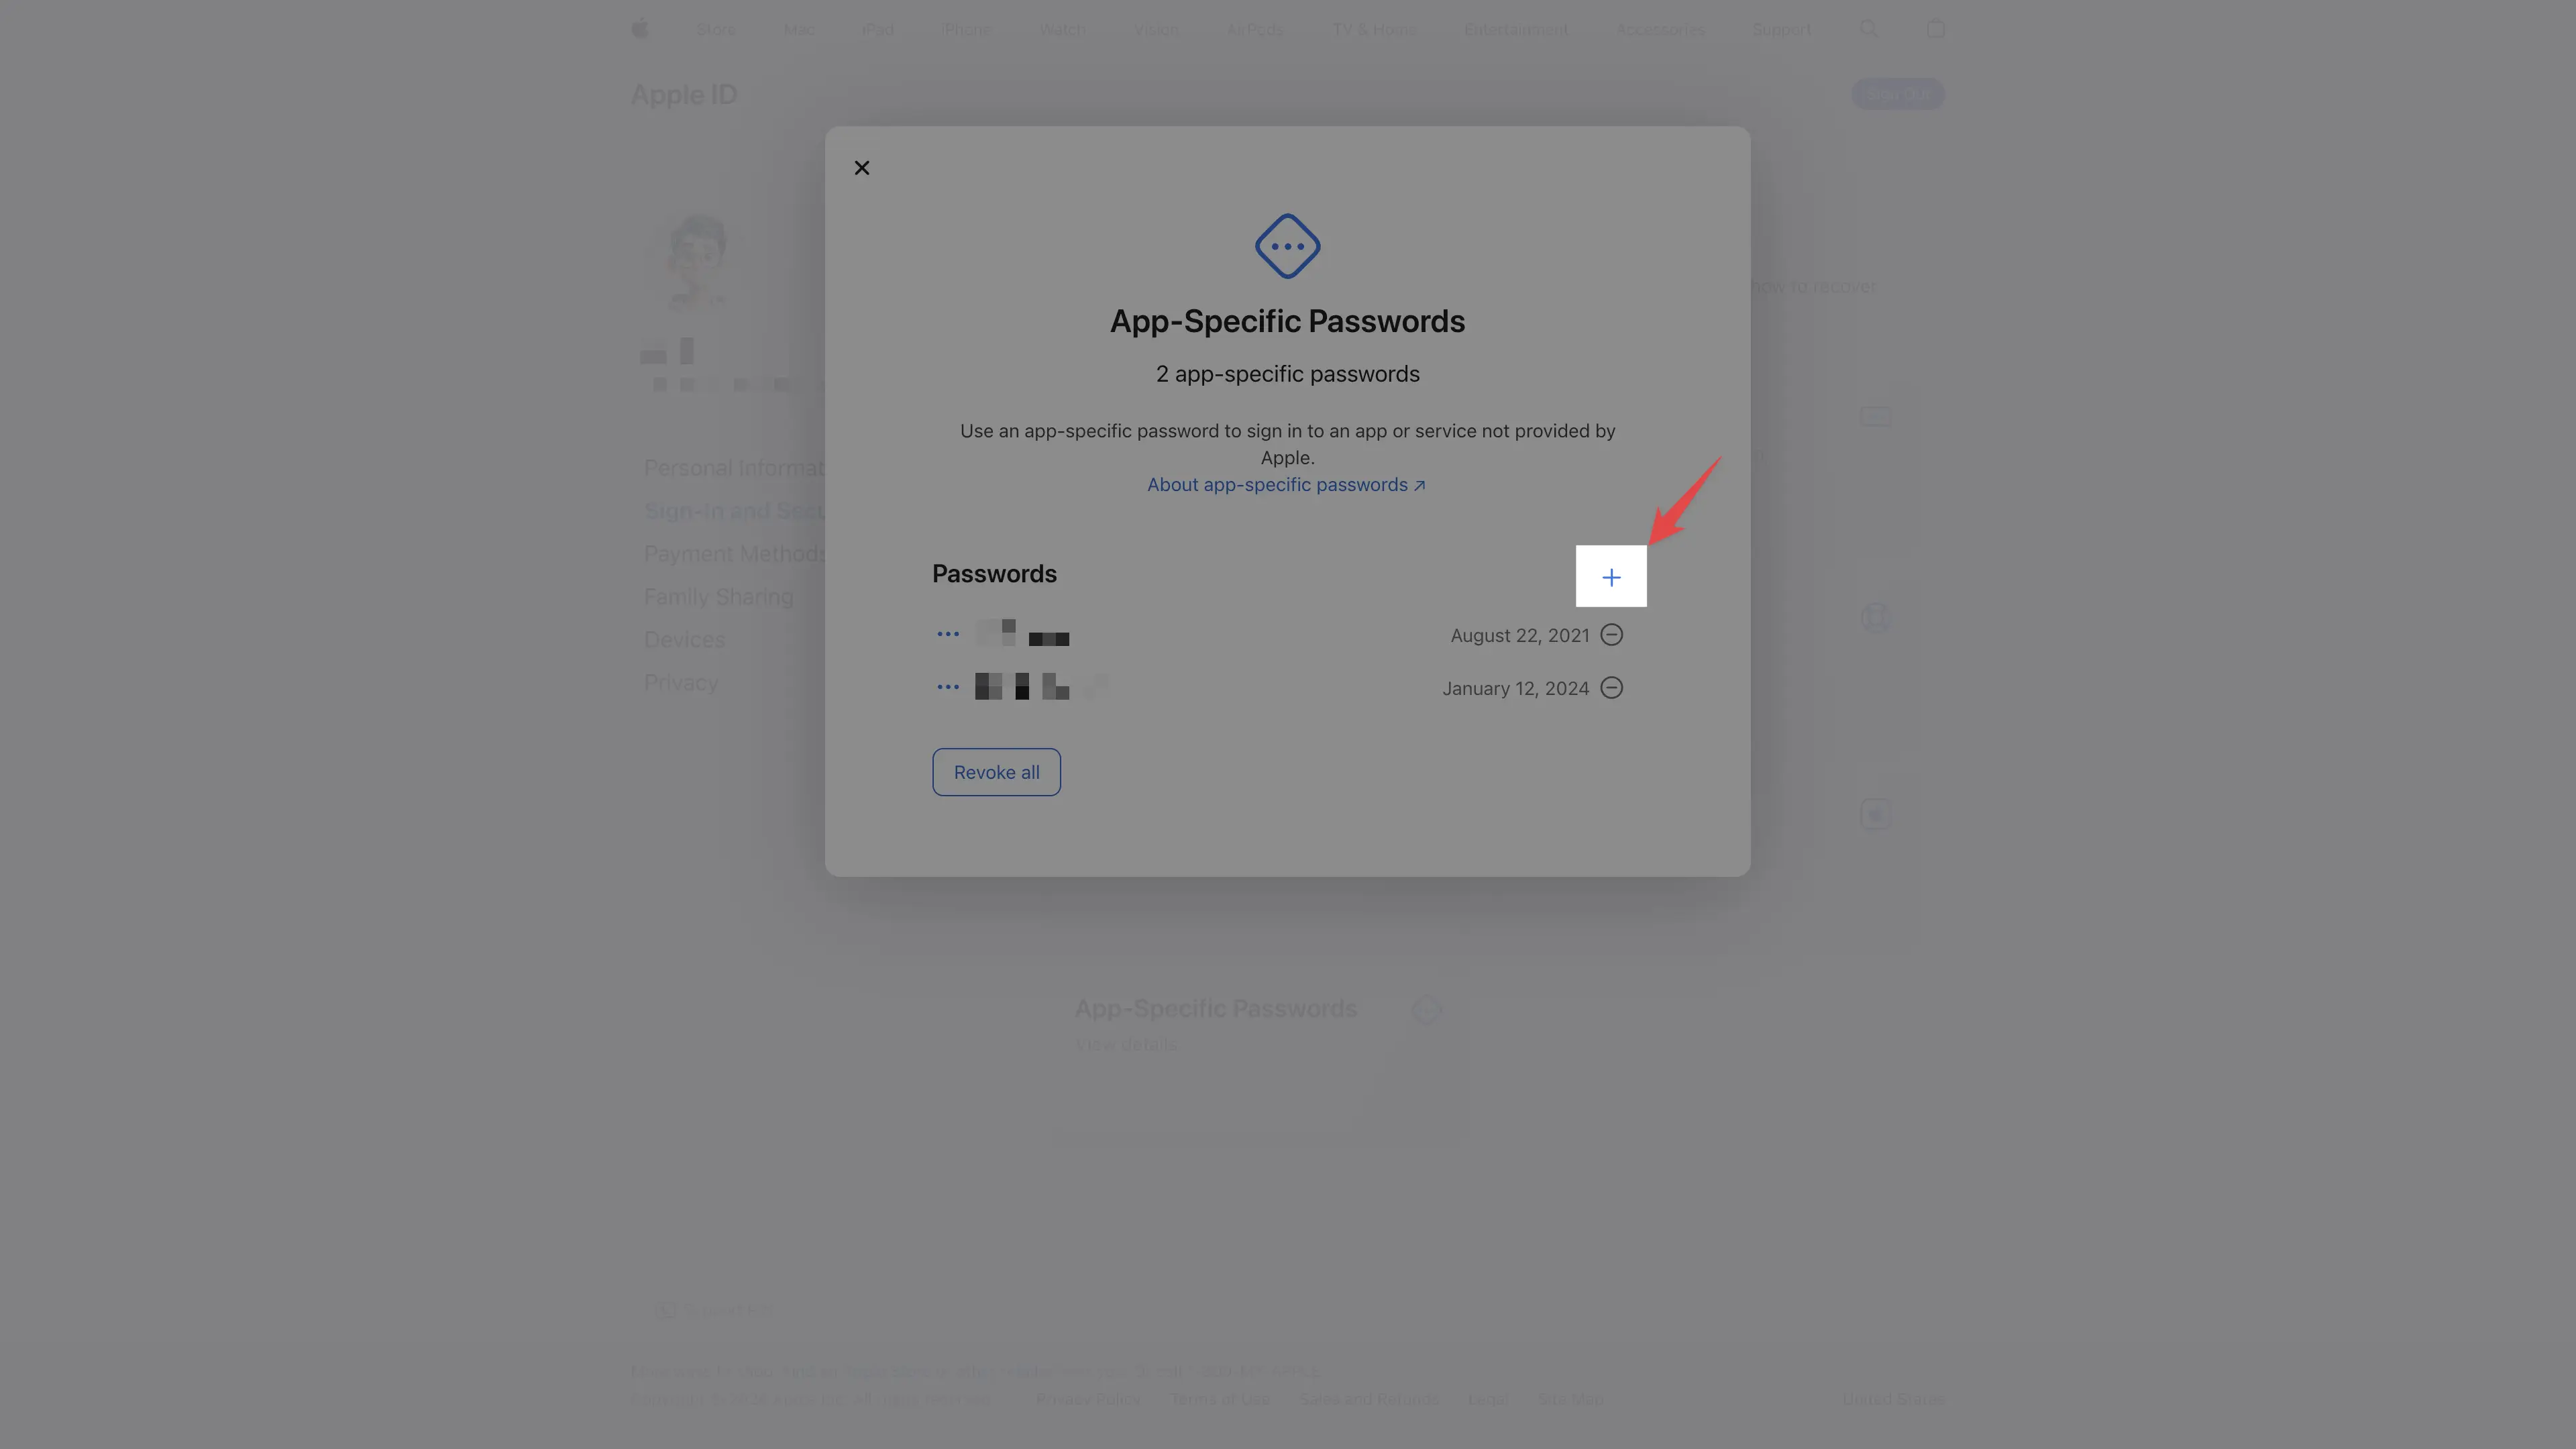
Task: Open the Support menu item
Action: tap(1781, 30)
